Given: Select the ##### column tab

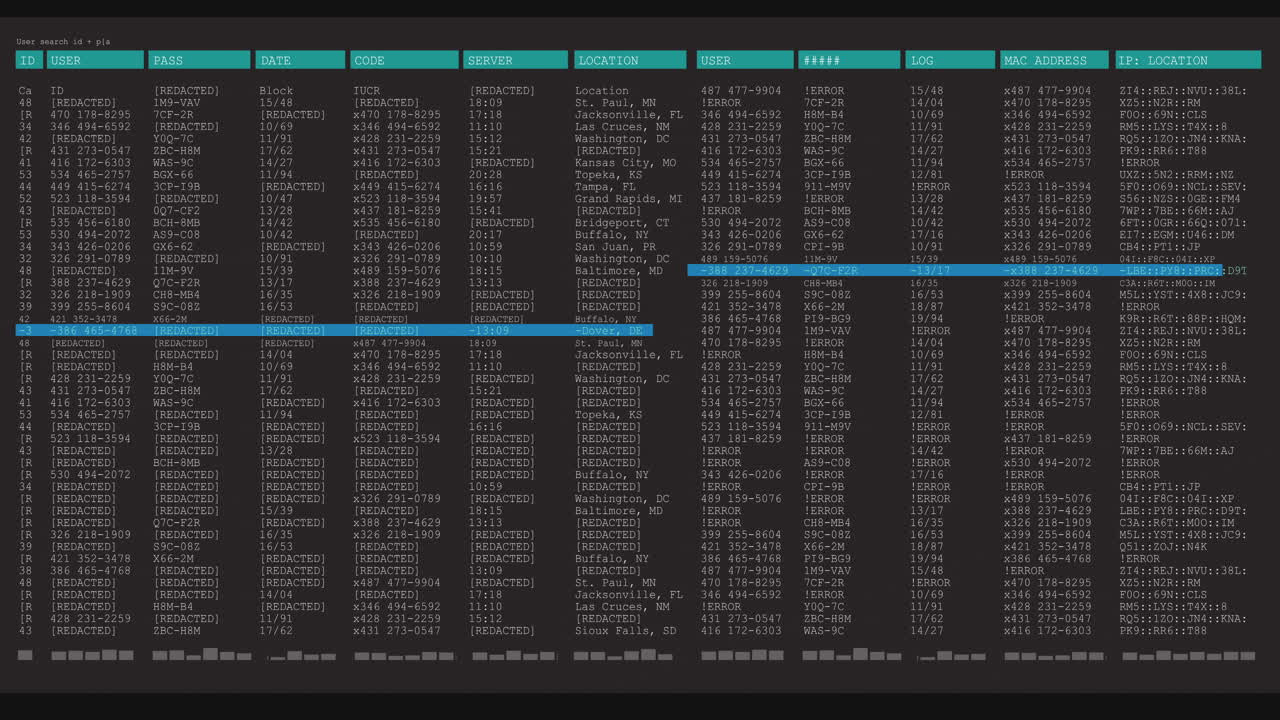Looking at the screenshot, I should (x=849, y=60).
